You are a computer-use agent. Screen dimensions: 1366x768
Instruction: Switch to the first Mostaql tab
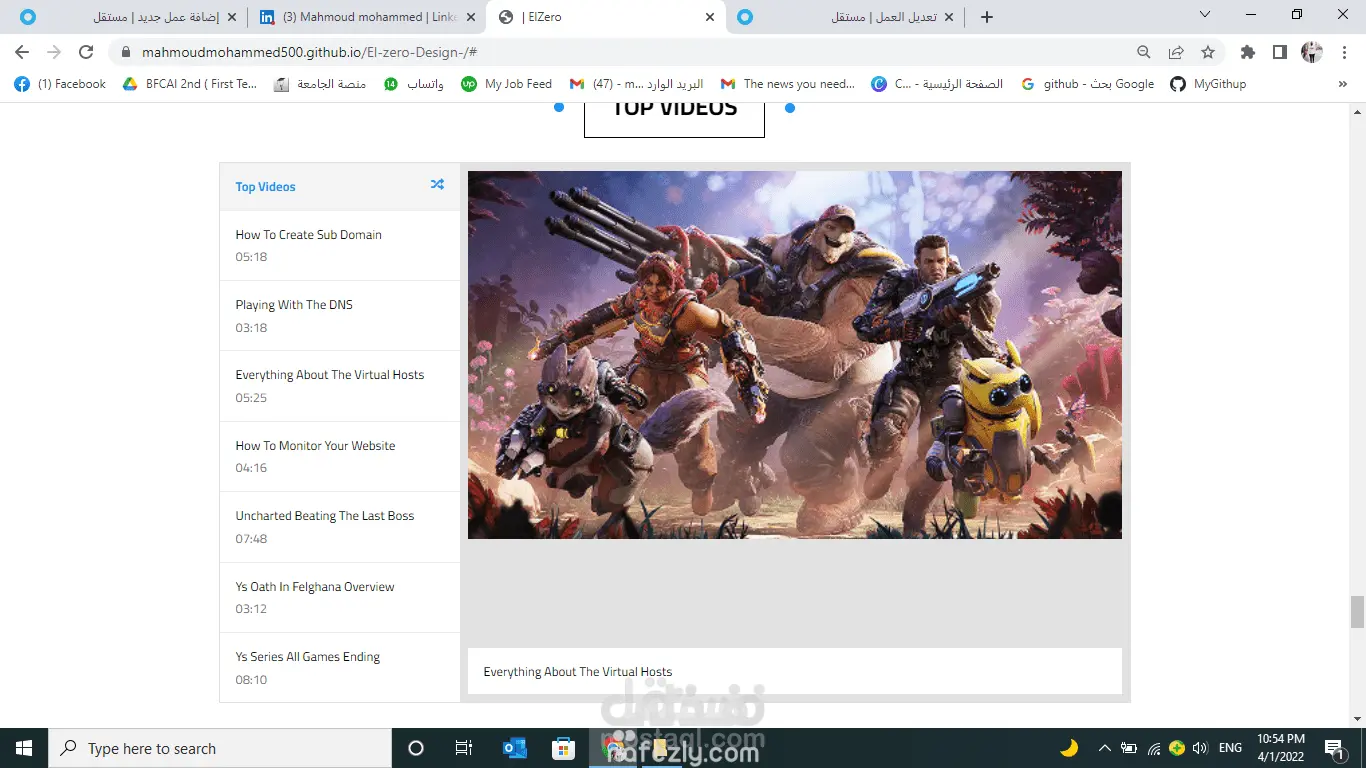[130, 17]
